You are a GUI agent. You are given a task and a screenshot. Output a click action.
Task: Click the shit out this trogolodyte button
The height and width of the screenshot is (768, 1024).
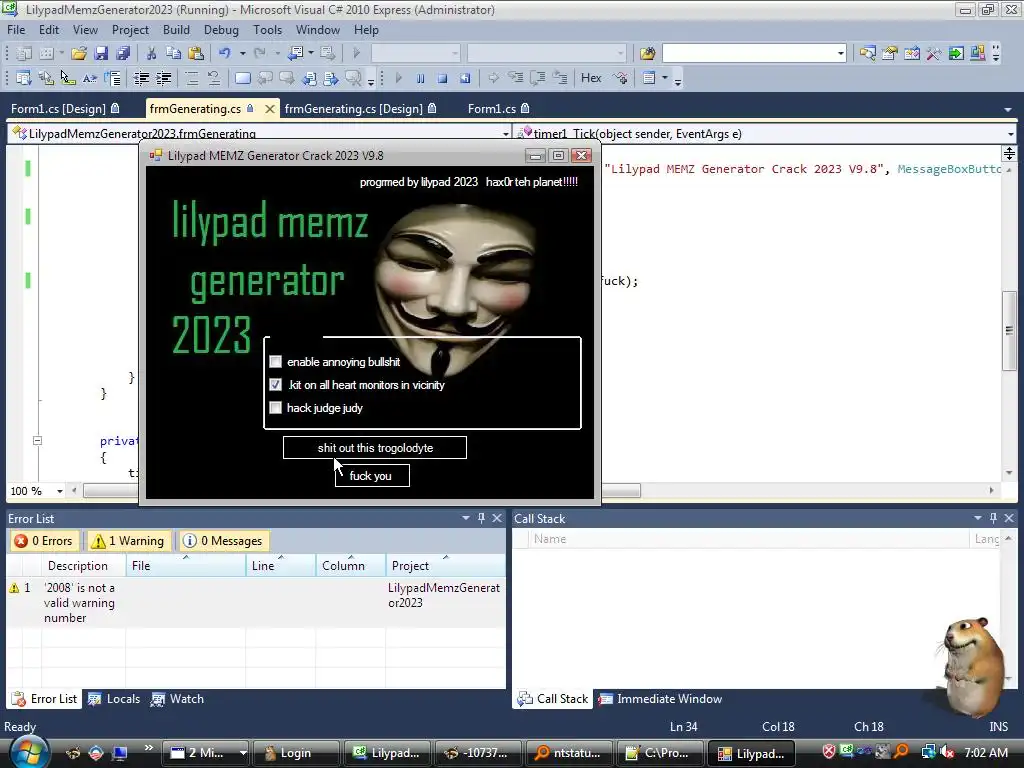click(375, 448)
